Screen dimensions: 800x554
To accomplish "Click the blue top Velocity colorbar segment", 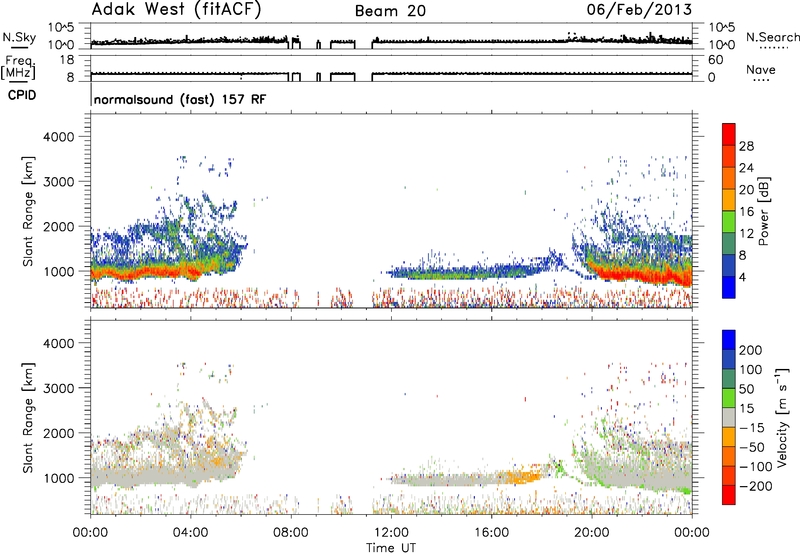I will [x=729, y=340].
